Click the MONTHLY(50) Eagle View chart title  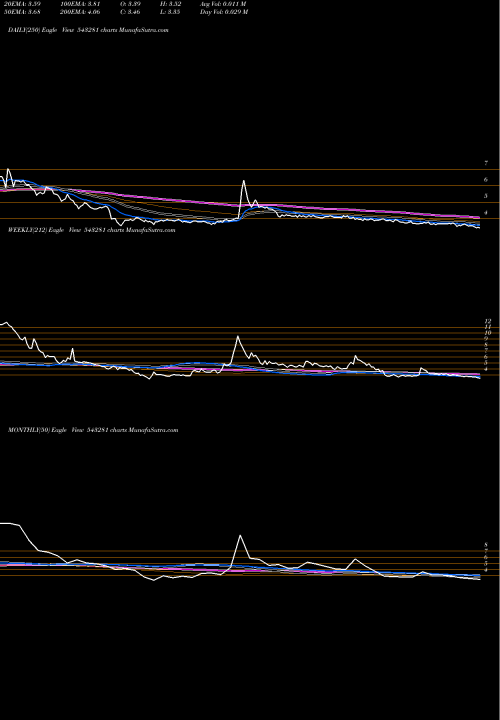93,430
